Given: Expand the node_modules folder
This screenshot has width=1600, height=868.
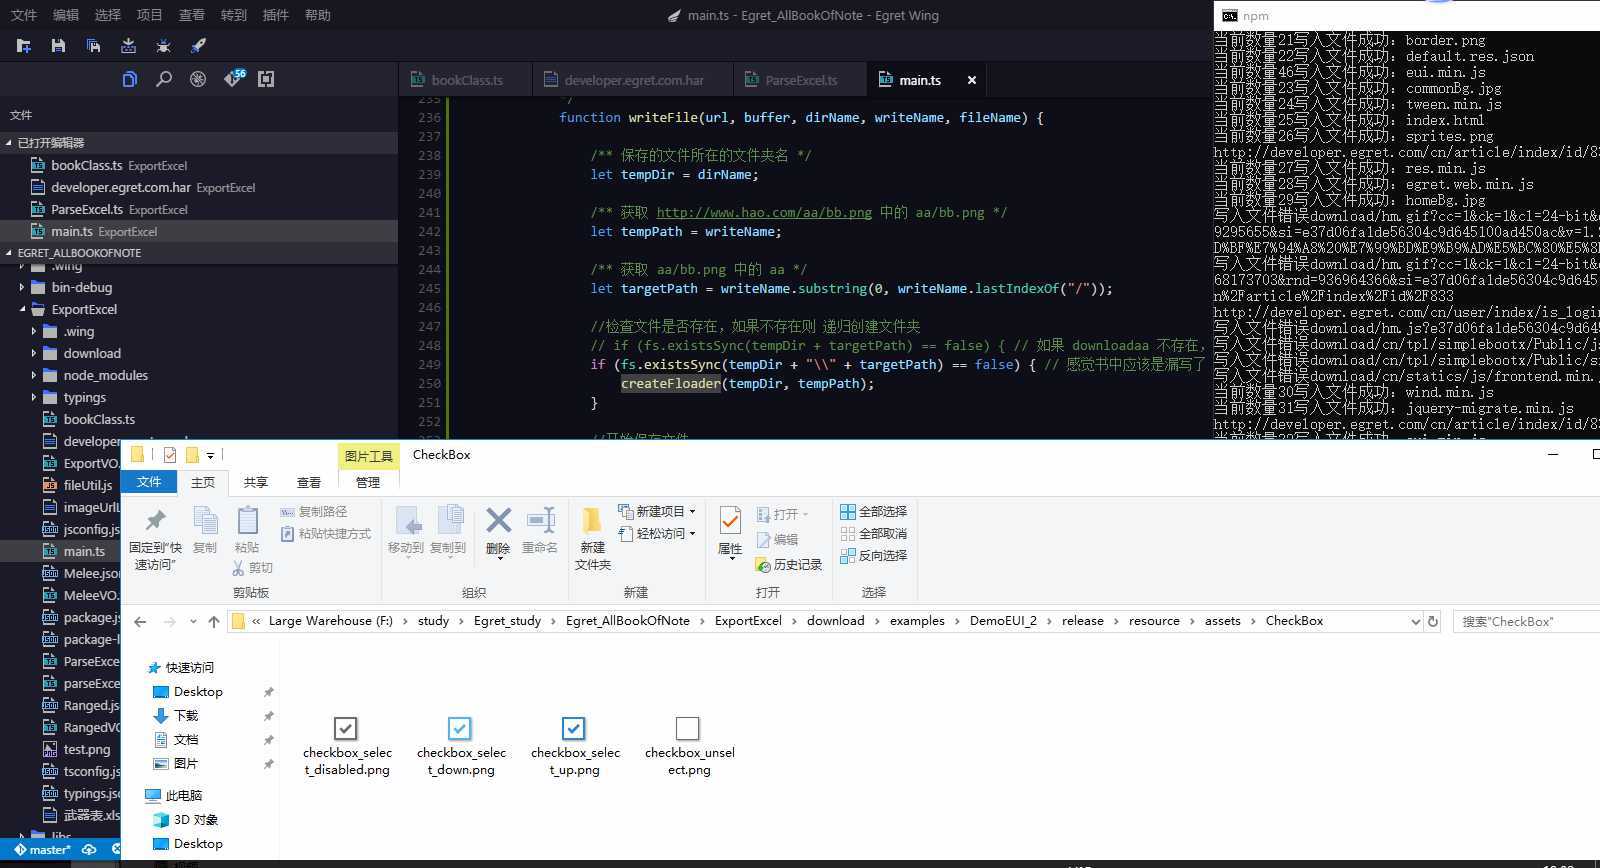Looking at the screenshot, I should [34, 375].
